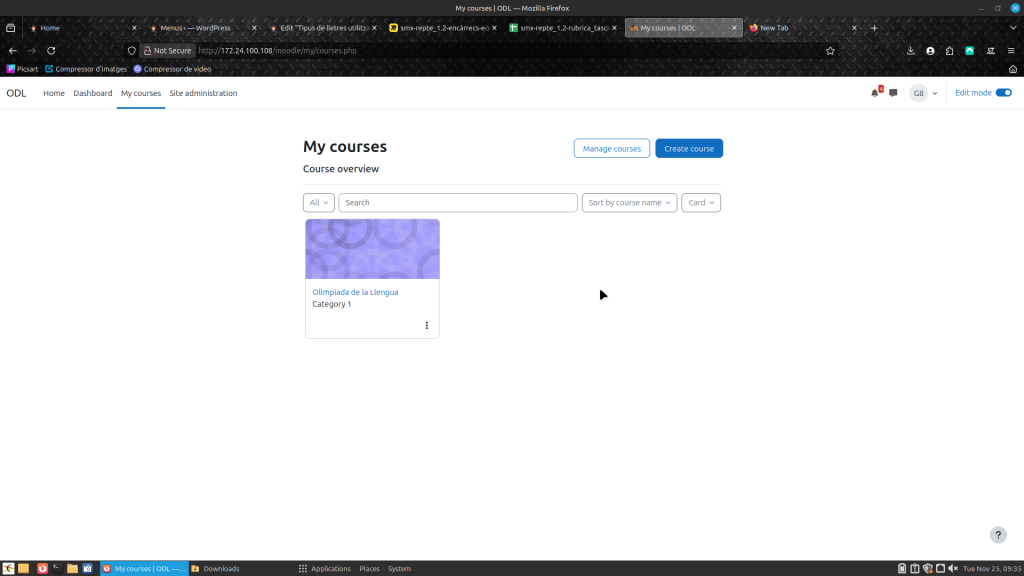1024x576 pixels.
Task: Open the help question mark button
Action: (997, 535)
